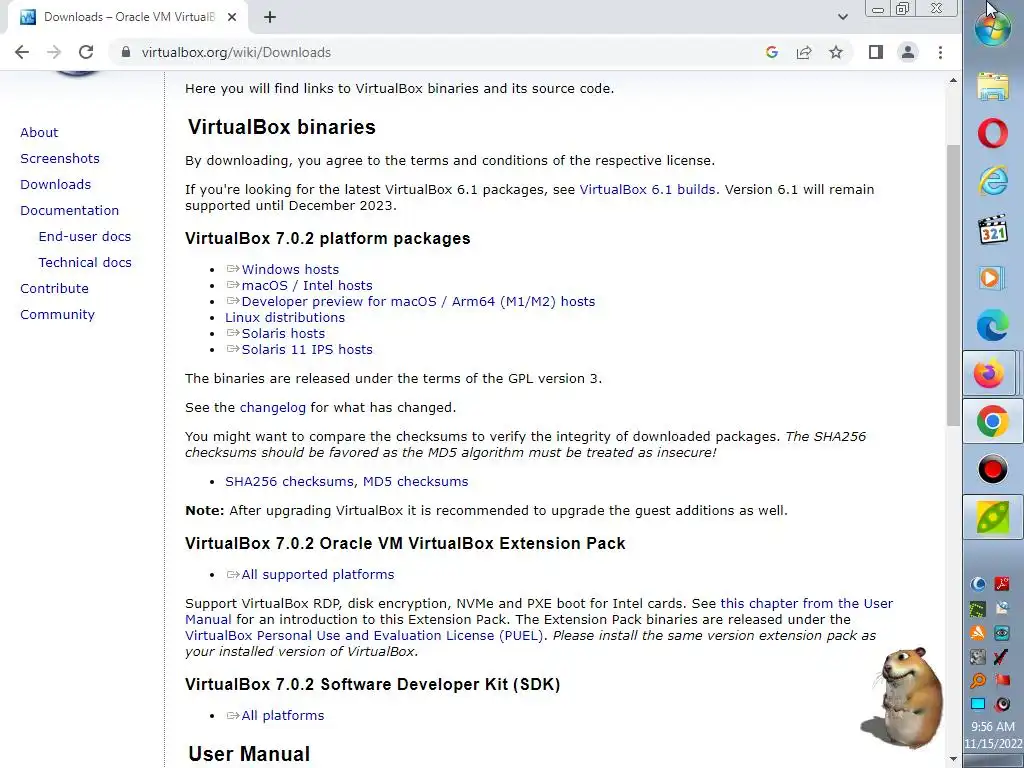Click the macOS / Intel hosts link
Viewport: 1024px width, 768px height.
307,285
